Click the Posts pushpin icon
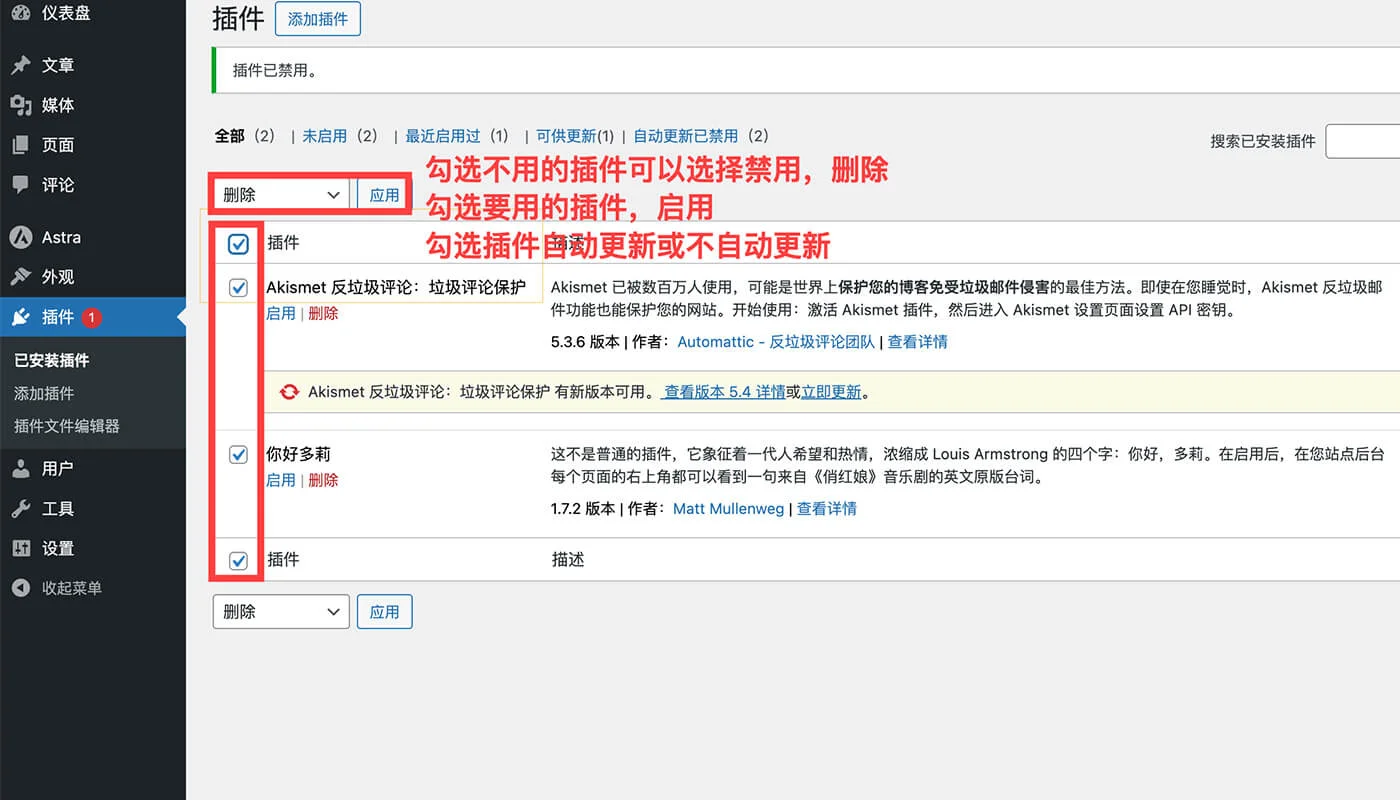This screenshot has width=1400, height=800. (20, 65)
